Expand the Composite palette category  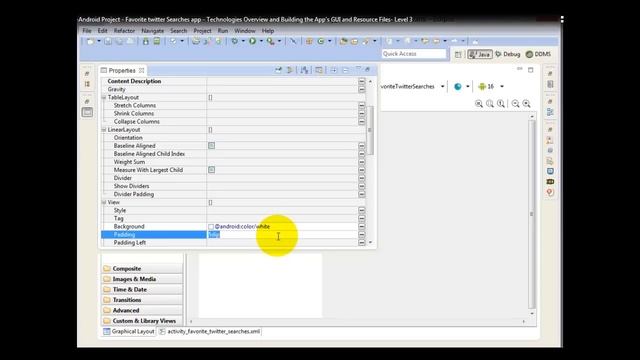tap(142, 269)
